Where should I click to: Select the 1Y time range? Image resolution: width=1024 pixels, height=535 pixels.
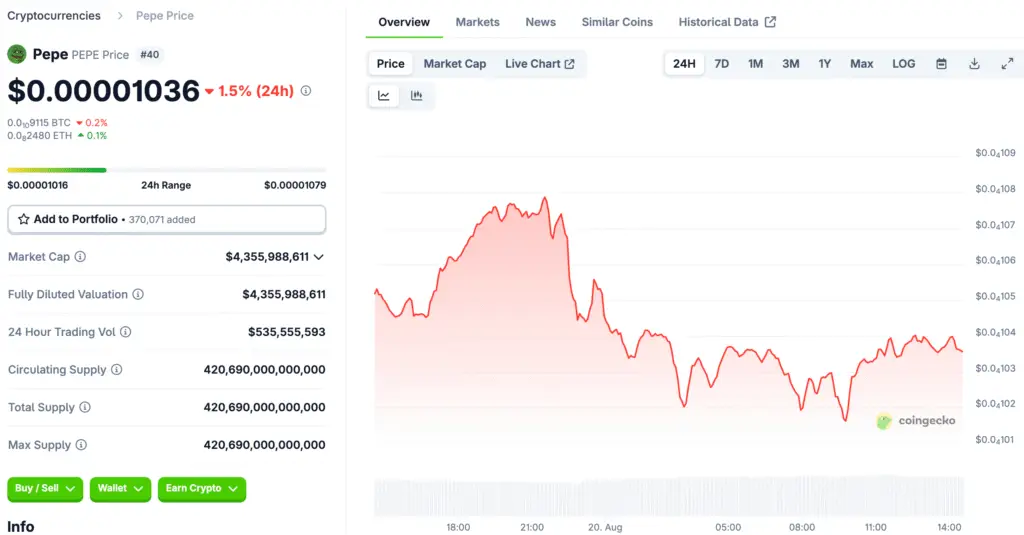point(825,64)
